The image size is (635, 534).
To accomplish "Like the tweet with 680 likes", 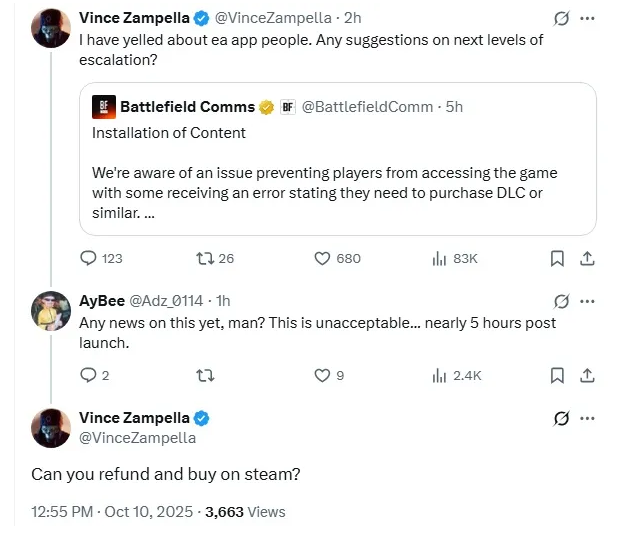I will tap(322, 258).
